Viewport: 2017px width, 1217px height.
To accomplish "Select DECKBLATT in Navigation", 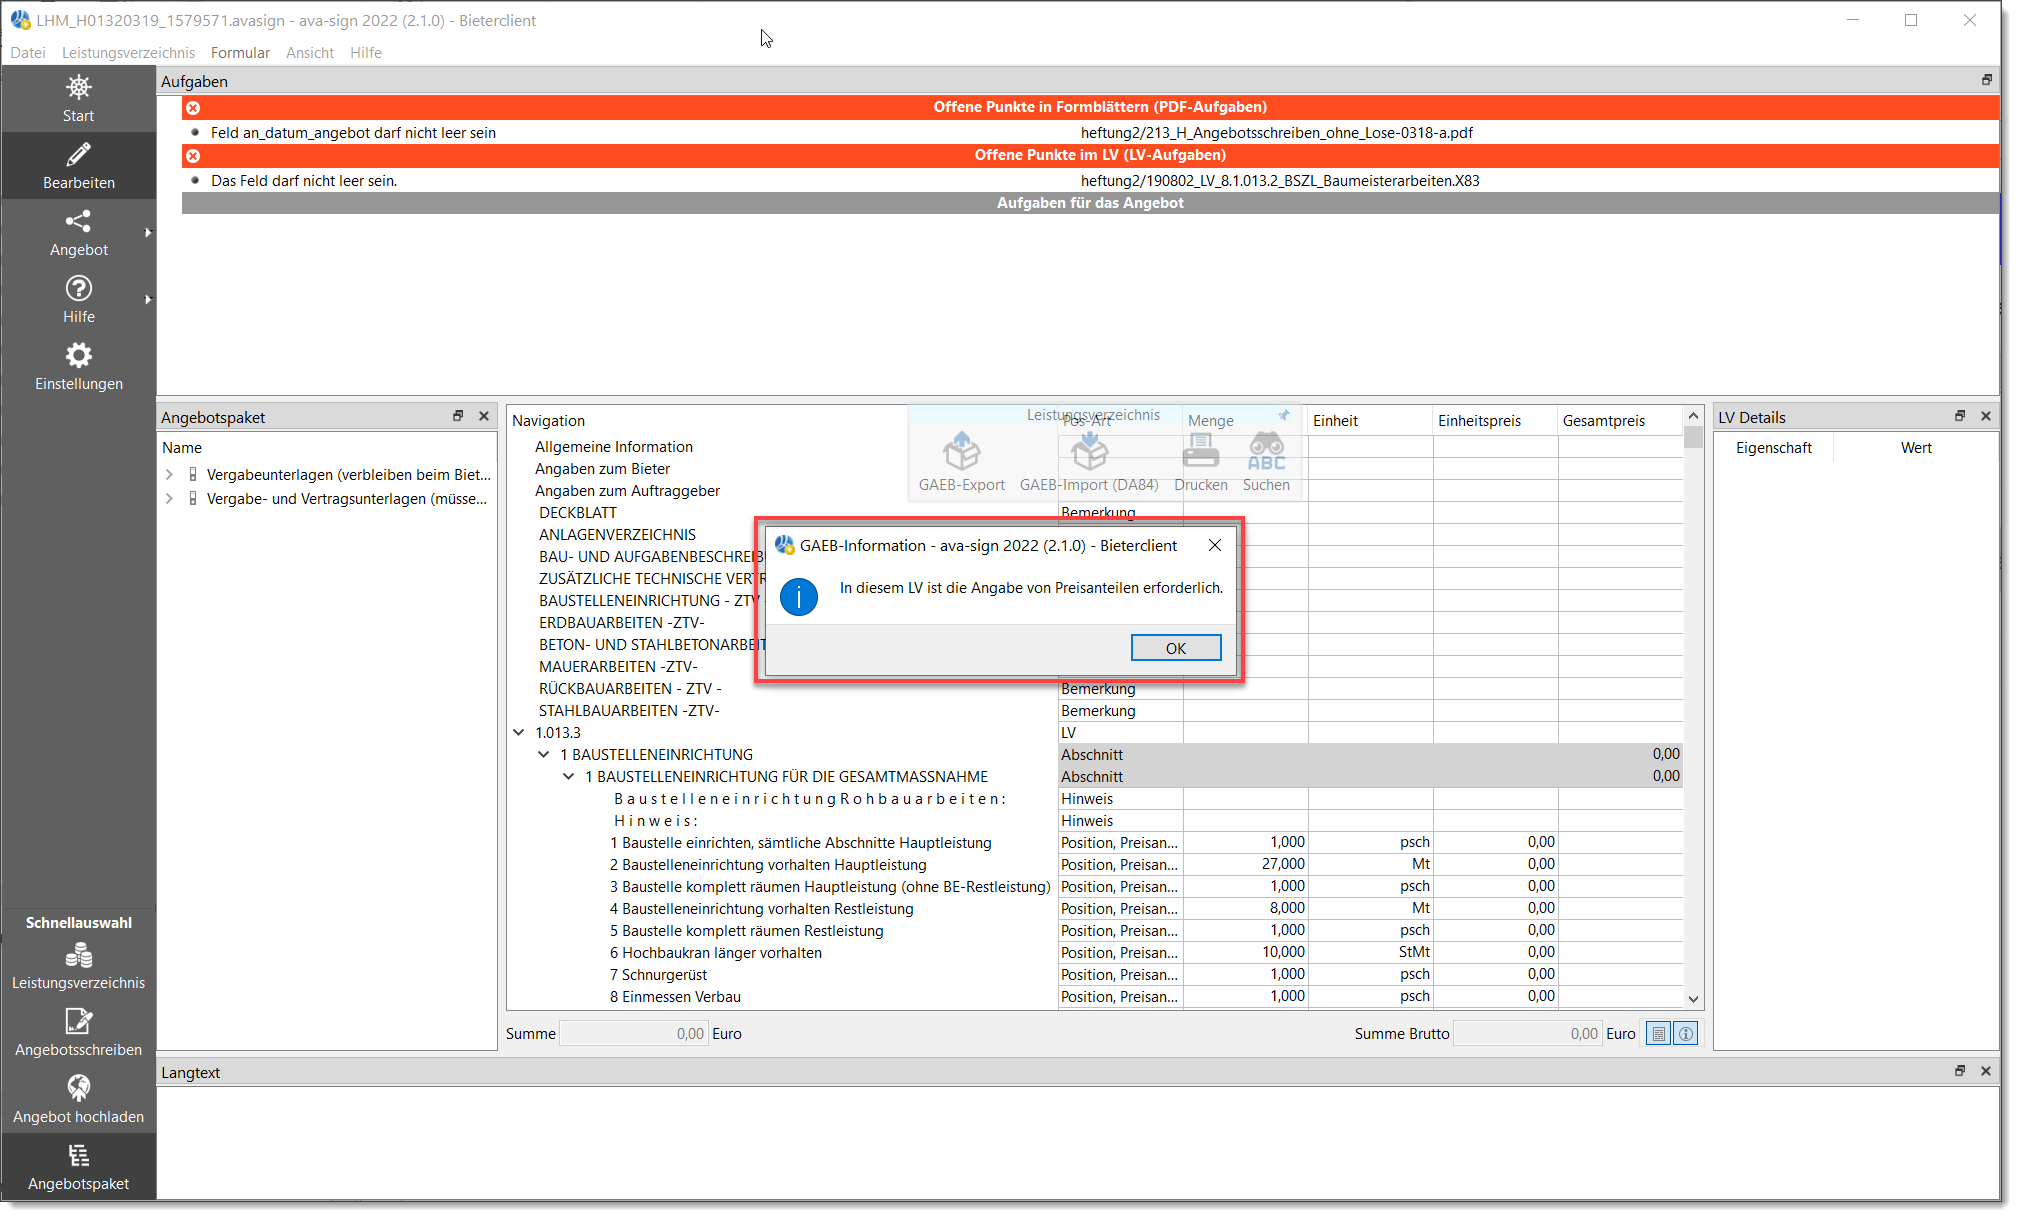I will pyautogui.click(x=578, y=513).
